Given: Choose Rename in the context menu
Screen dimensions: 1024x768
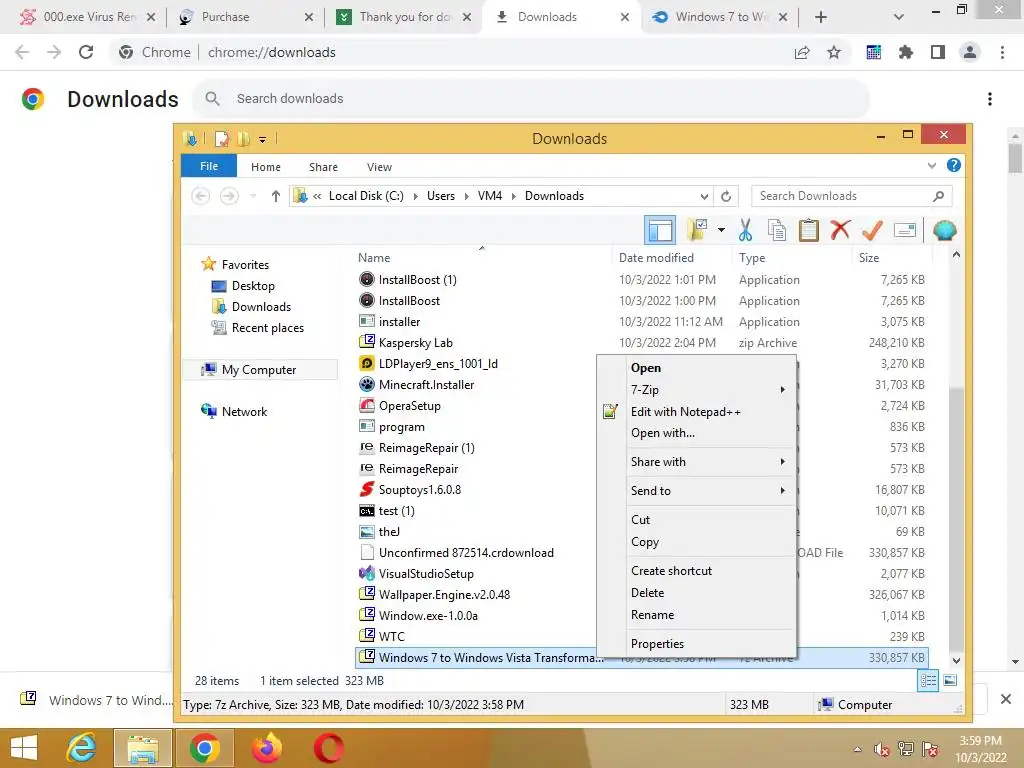Looking at the screenshot, I should (x=696, y=615).
